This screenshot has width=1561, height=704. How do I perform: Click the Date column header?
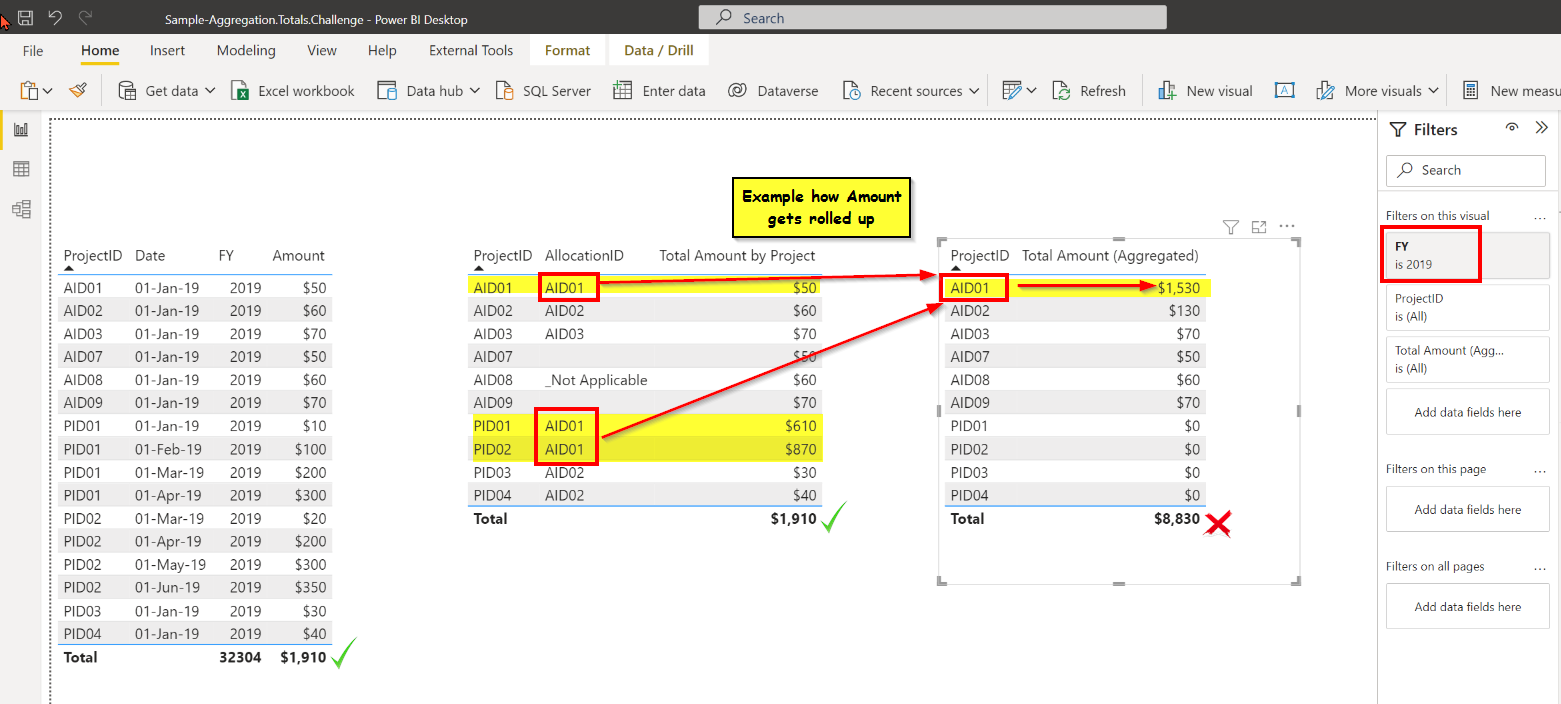(150, 256)
